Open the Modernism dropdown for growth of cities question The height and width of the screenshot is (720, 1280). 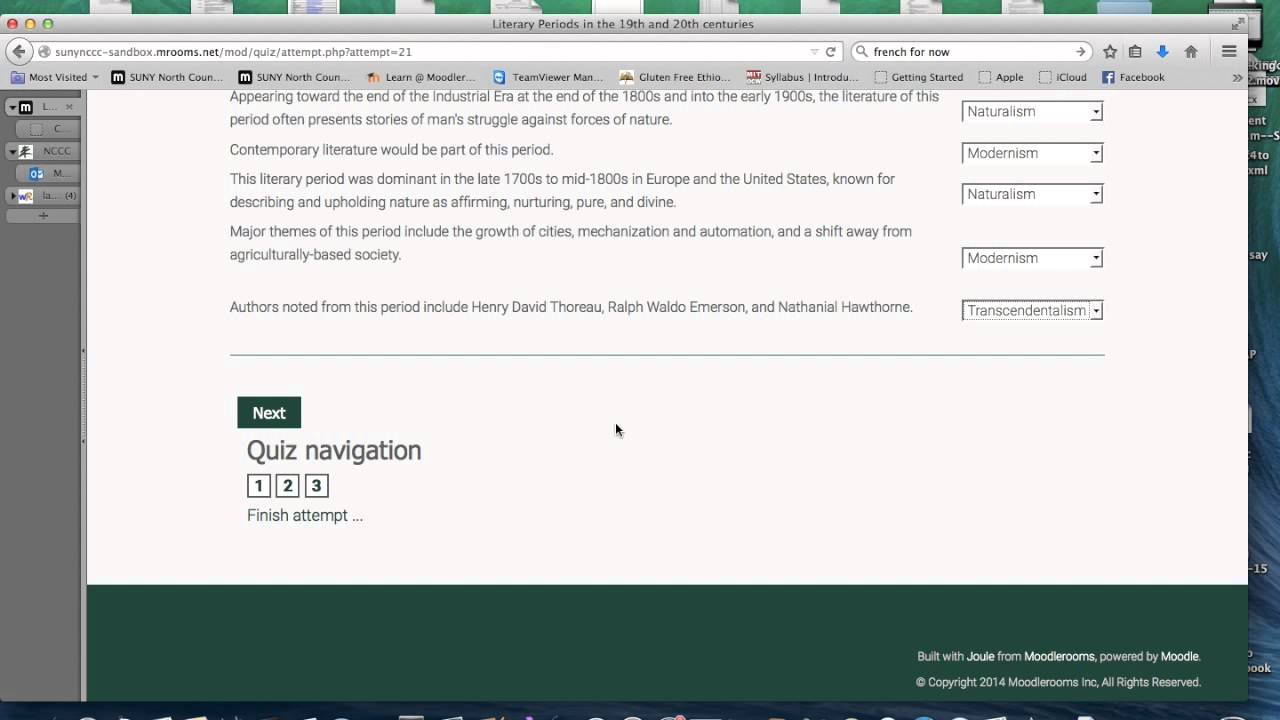1032,258
